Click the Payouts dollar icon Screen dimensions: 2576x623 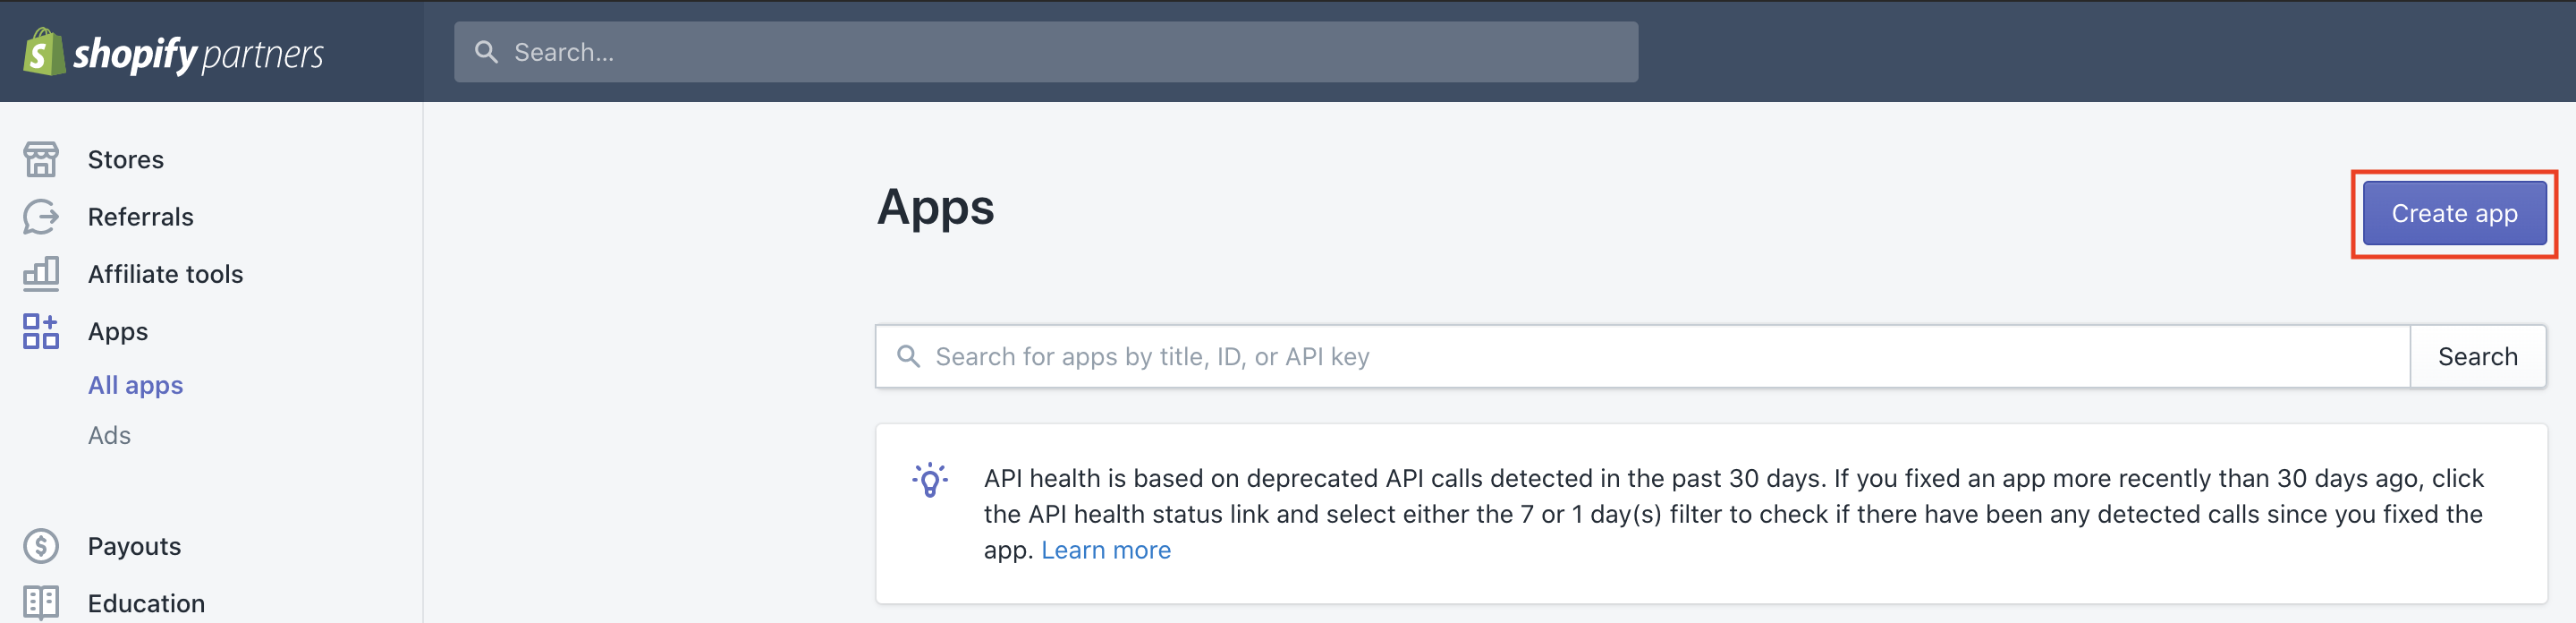(x=41, y=546)
